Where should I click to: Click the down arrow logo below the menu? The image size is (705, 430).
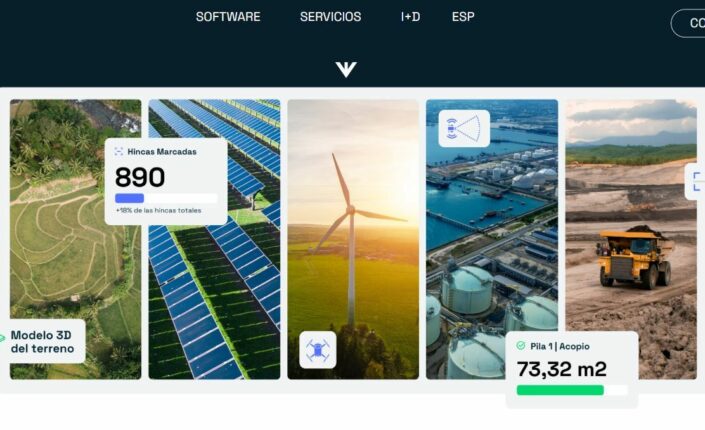[x=346, y=69]
